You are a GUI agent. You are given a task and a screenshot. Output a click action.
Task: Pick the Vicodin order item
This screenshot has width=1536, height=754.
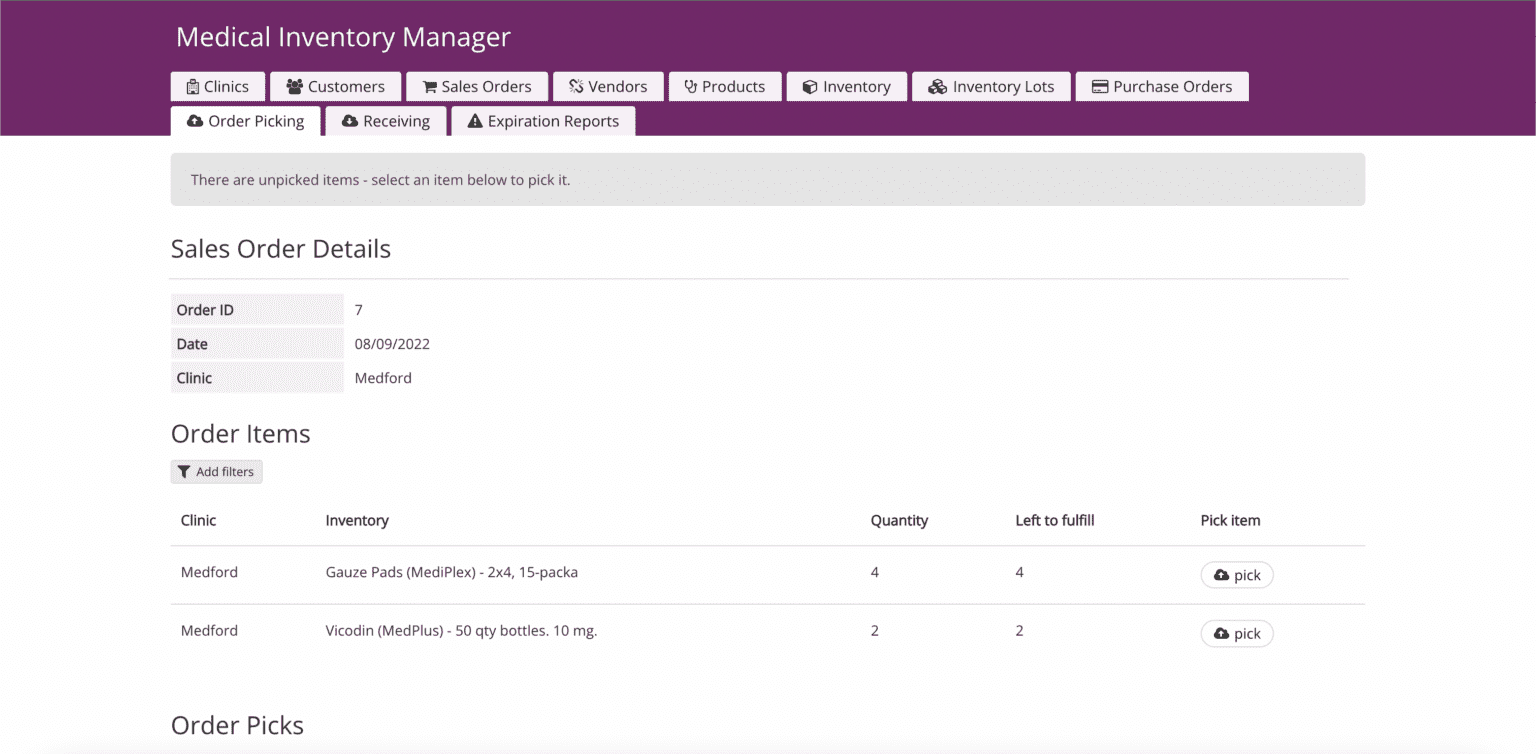tap(1237, 633)
